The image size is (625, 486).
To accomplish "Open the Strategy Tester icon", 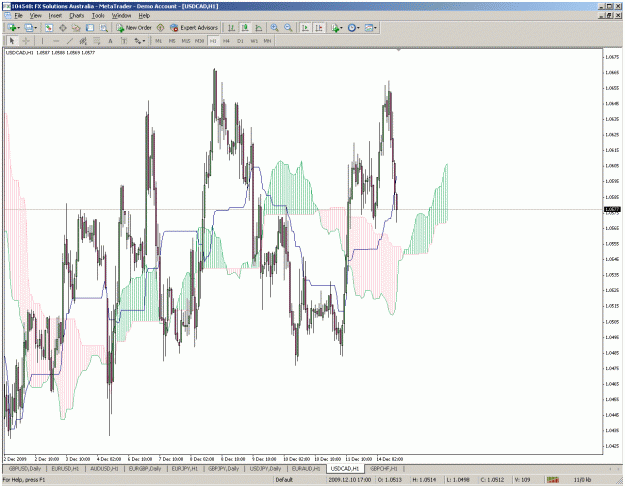I will [104, 28].
